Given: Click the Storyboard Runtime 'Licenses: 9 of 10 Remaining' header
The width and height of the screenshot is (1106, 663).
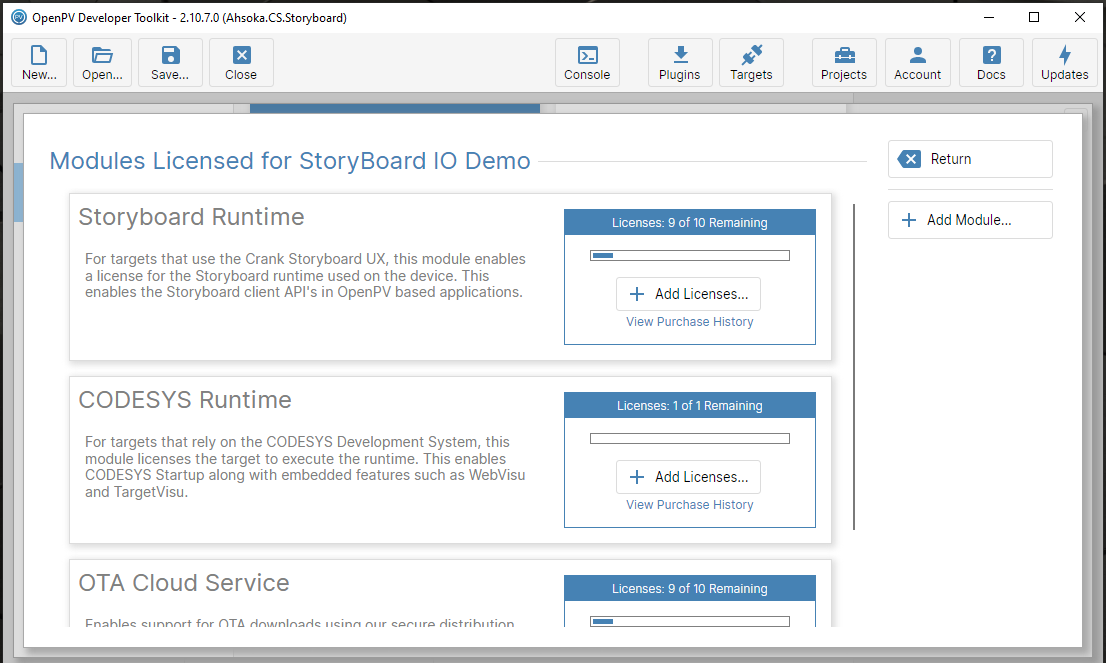Looking at the screenshot, I should 690,222.
